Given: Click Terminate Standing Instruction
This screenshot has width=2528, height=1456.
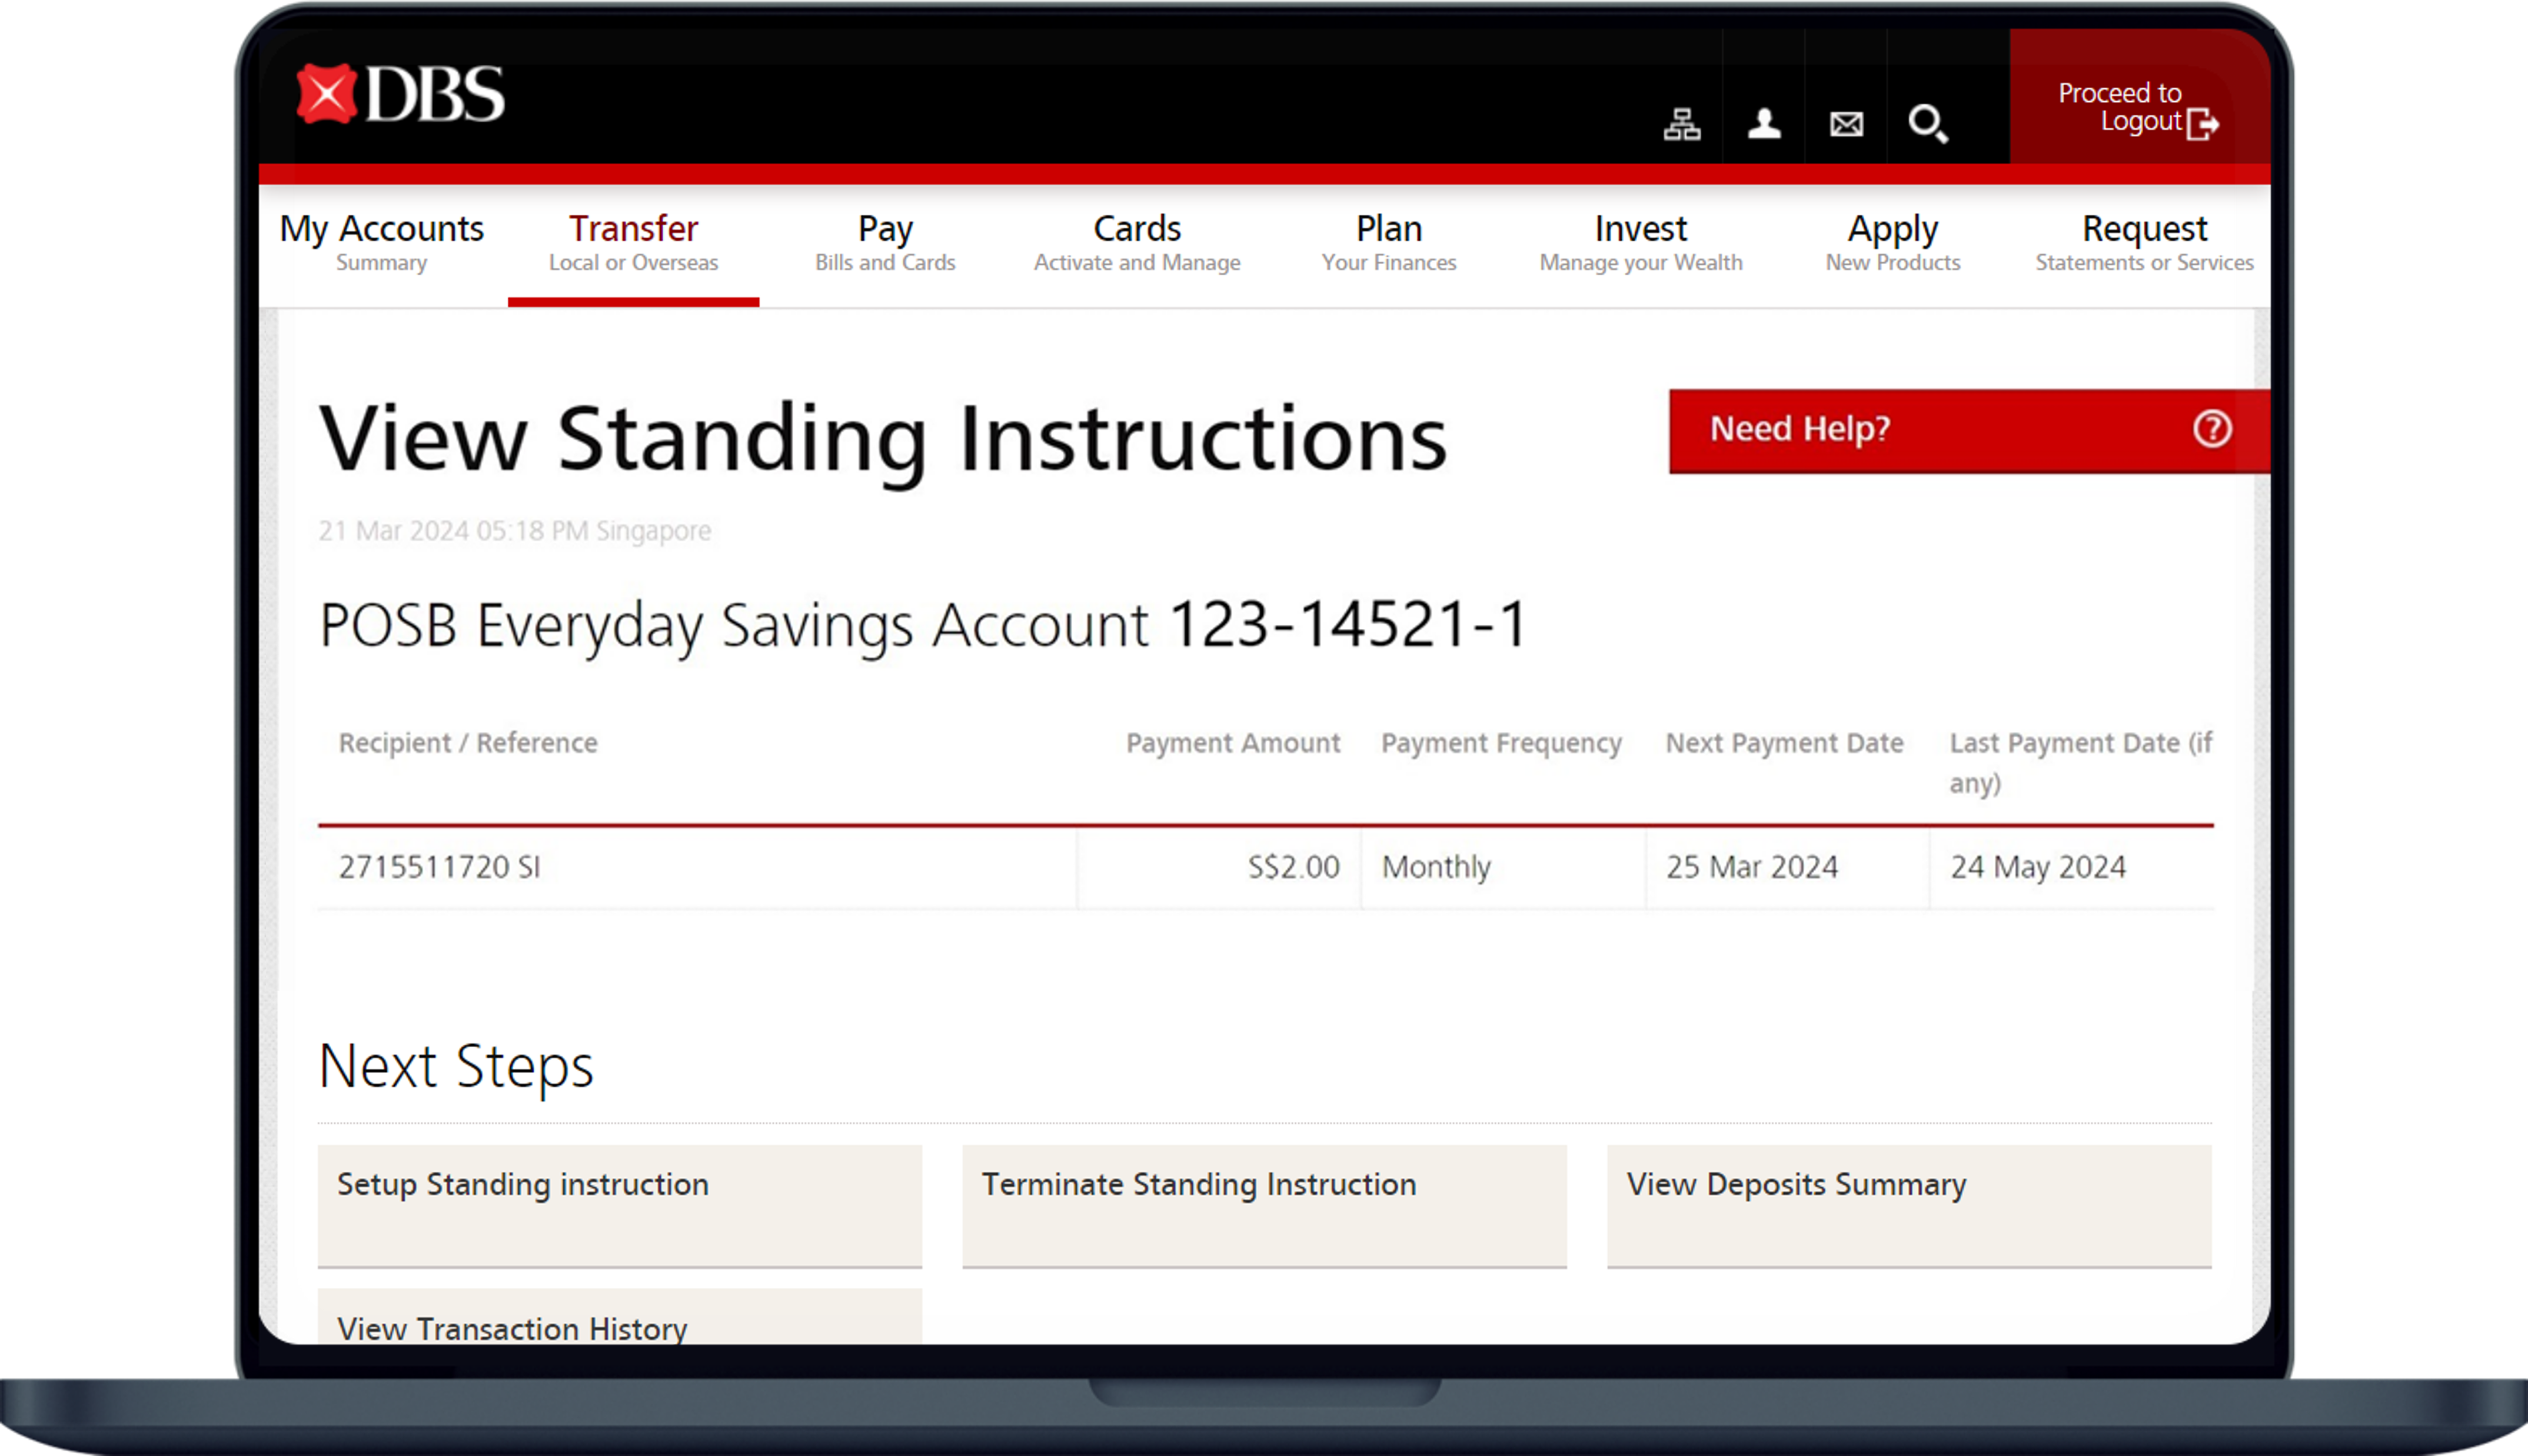Looking at the screenshot, I should pos(1264,1206).
